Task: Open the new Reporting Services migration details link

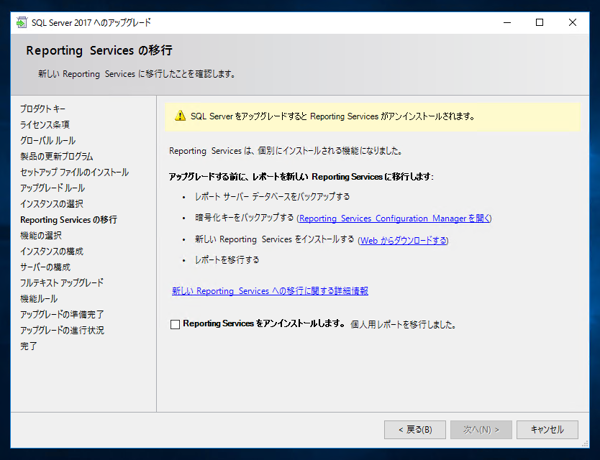Action: point(270,291)
